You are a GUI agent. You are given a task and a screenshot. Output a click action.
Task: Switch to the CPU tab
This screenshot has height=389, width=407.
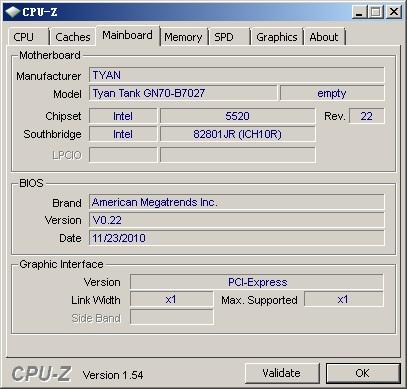(x=29, y=37)
